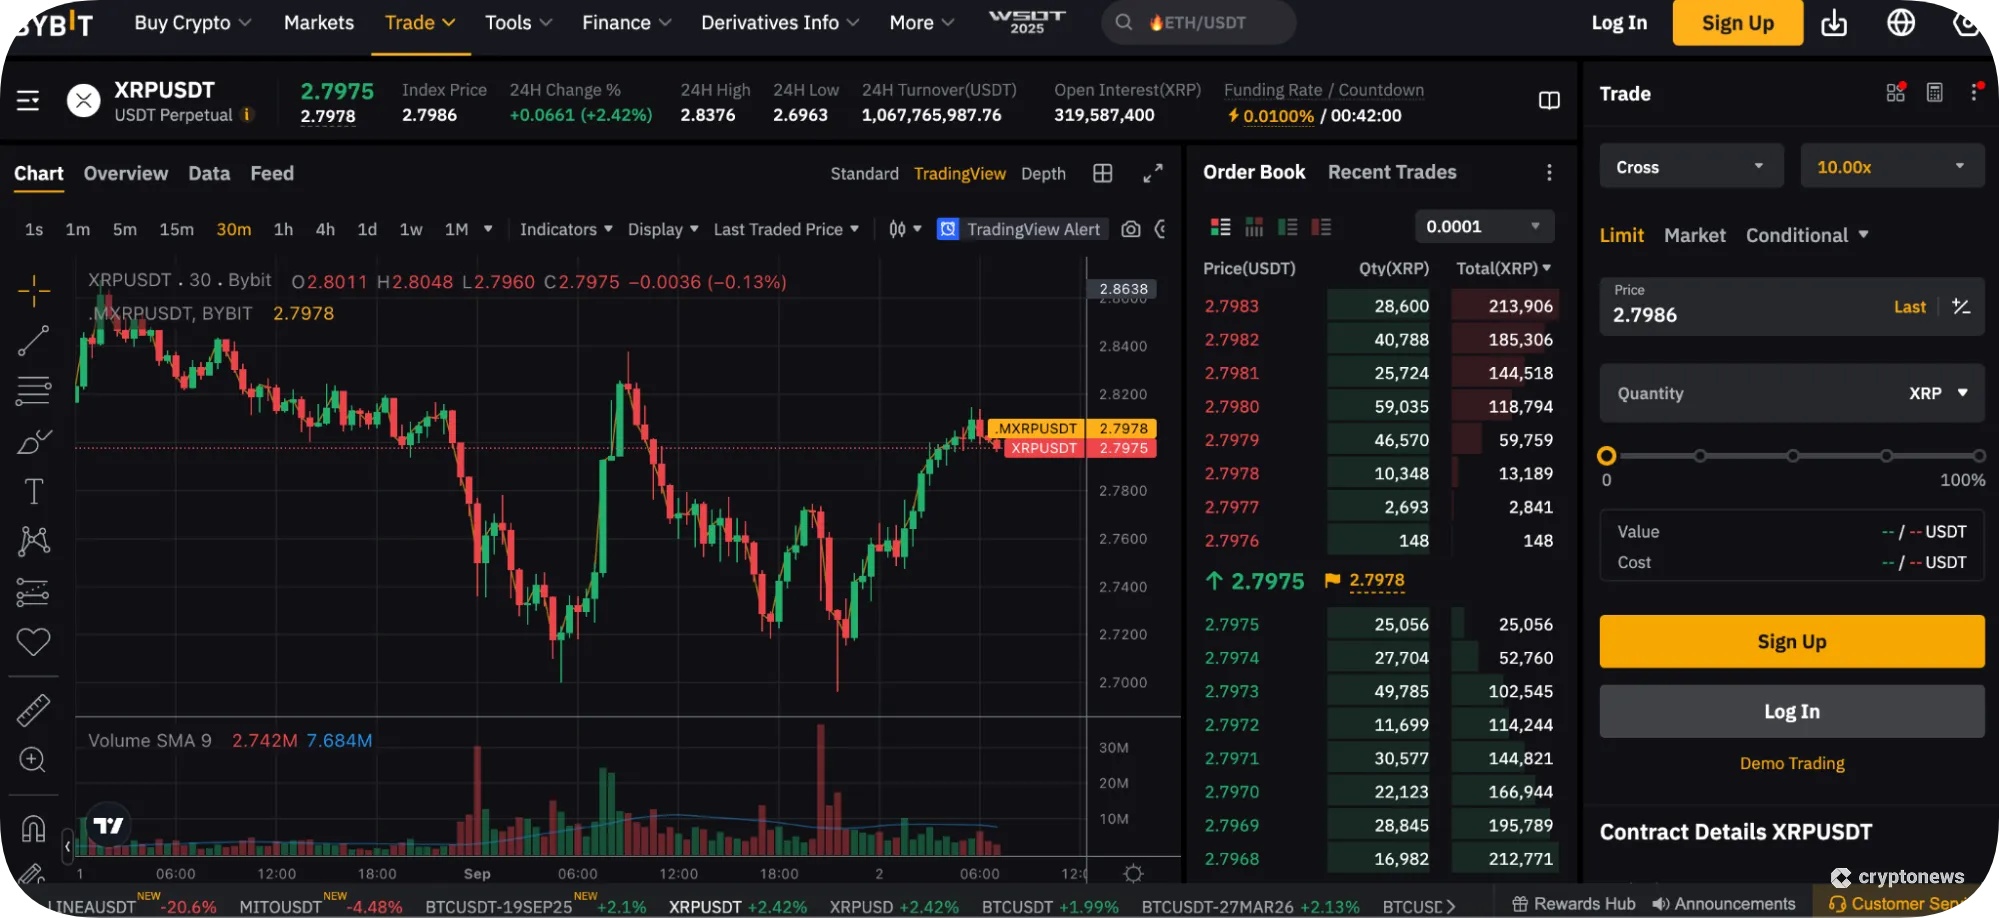
Task: Select the measure ruler tool
Action: pyautogui.click(x=33, y=708)
